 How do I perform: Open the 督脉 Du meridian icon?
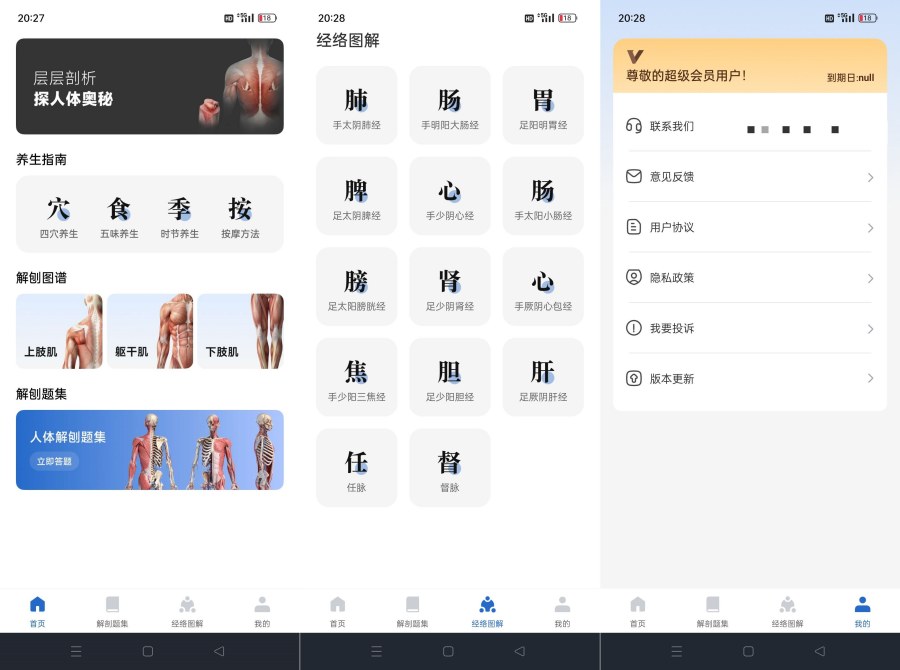(x=449, y=467)
